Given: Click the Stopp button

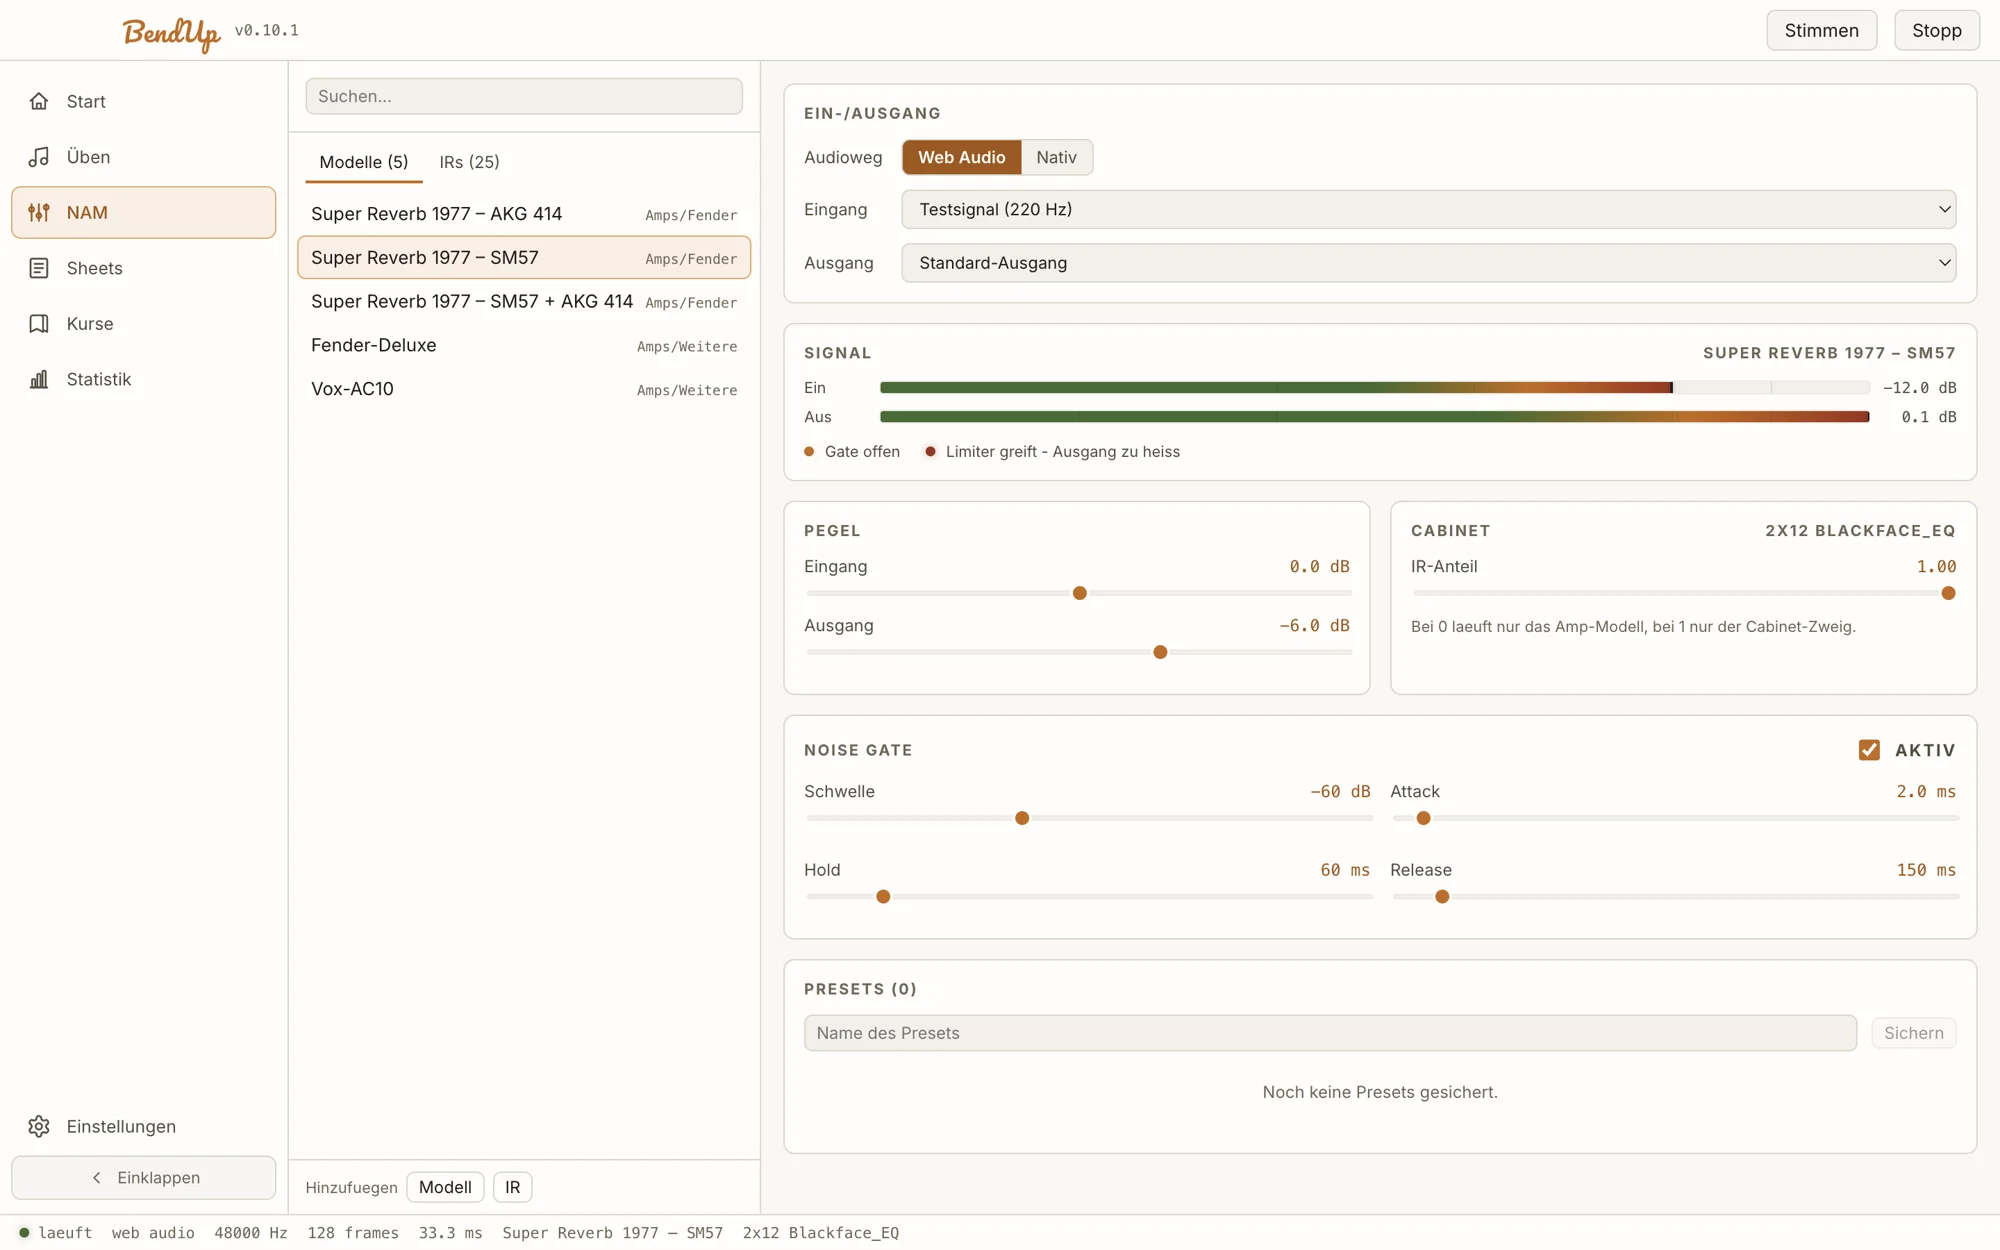Looking at the screenshot, I should pos(1936,30).
